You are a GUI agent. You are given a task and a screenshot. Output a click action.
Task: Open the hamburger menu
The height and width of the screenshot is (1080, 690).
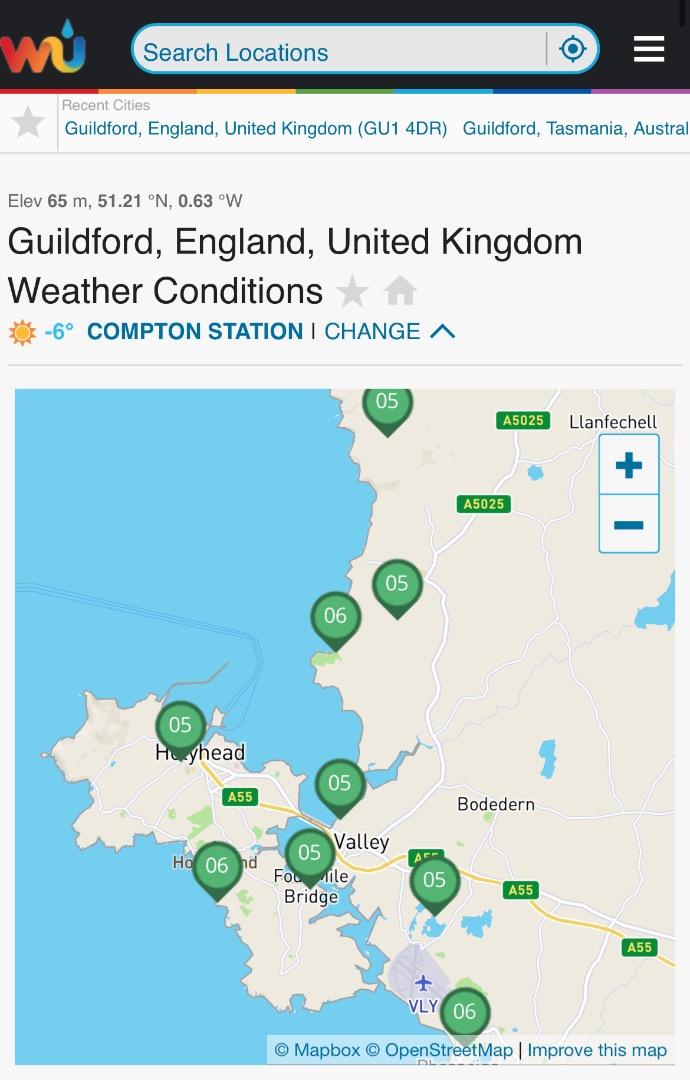pyautogui.click(x=649, y=49)
